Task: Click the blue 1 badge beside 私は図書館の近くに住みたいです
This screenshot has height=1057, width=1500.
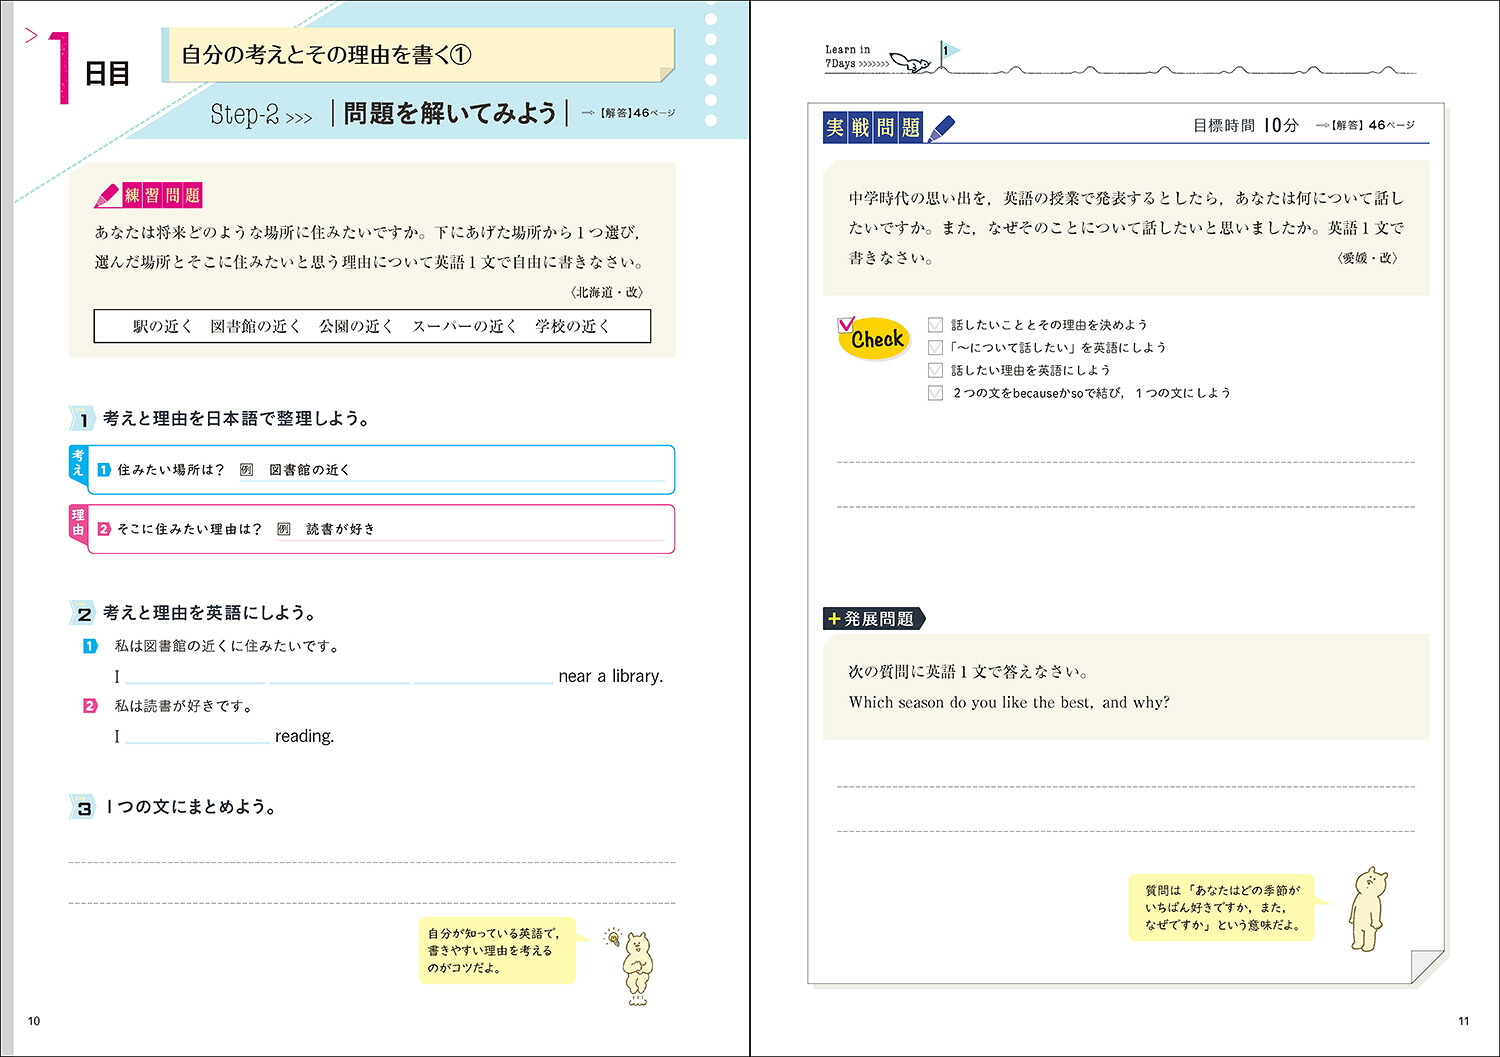Action: point(90,646)
